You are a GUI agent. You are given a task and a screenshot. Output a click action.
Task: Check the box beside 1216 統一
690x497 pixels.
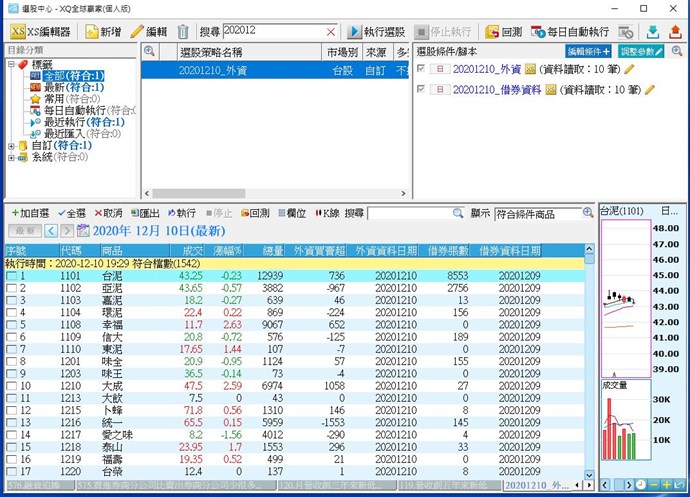coord(11,423)
